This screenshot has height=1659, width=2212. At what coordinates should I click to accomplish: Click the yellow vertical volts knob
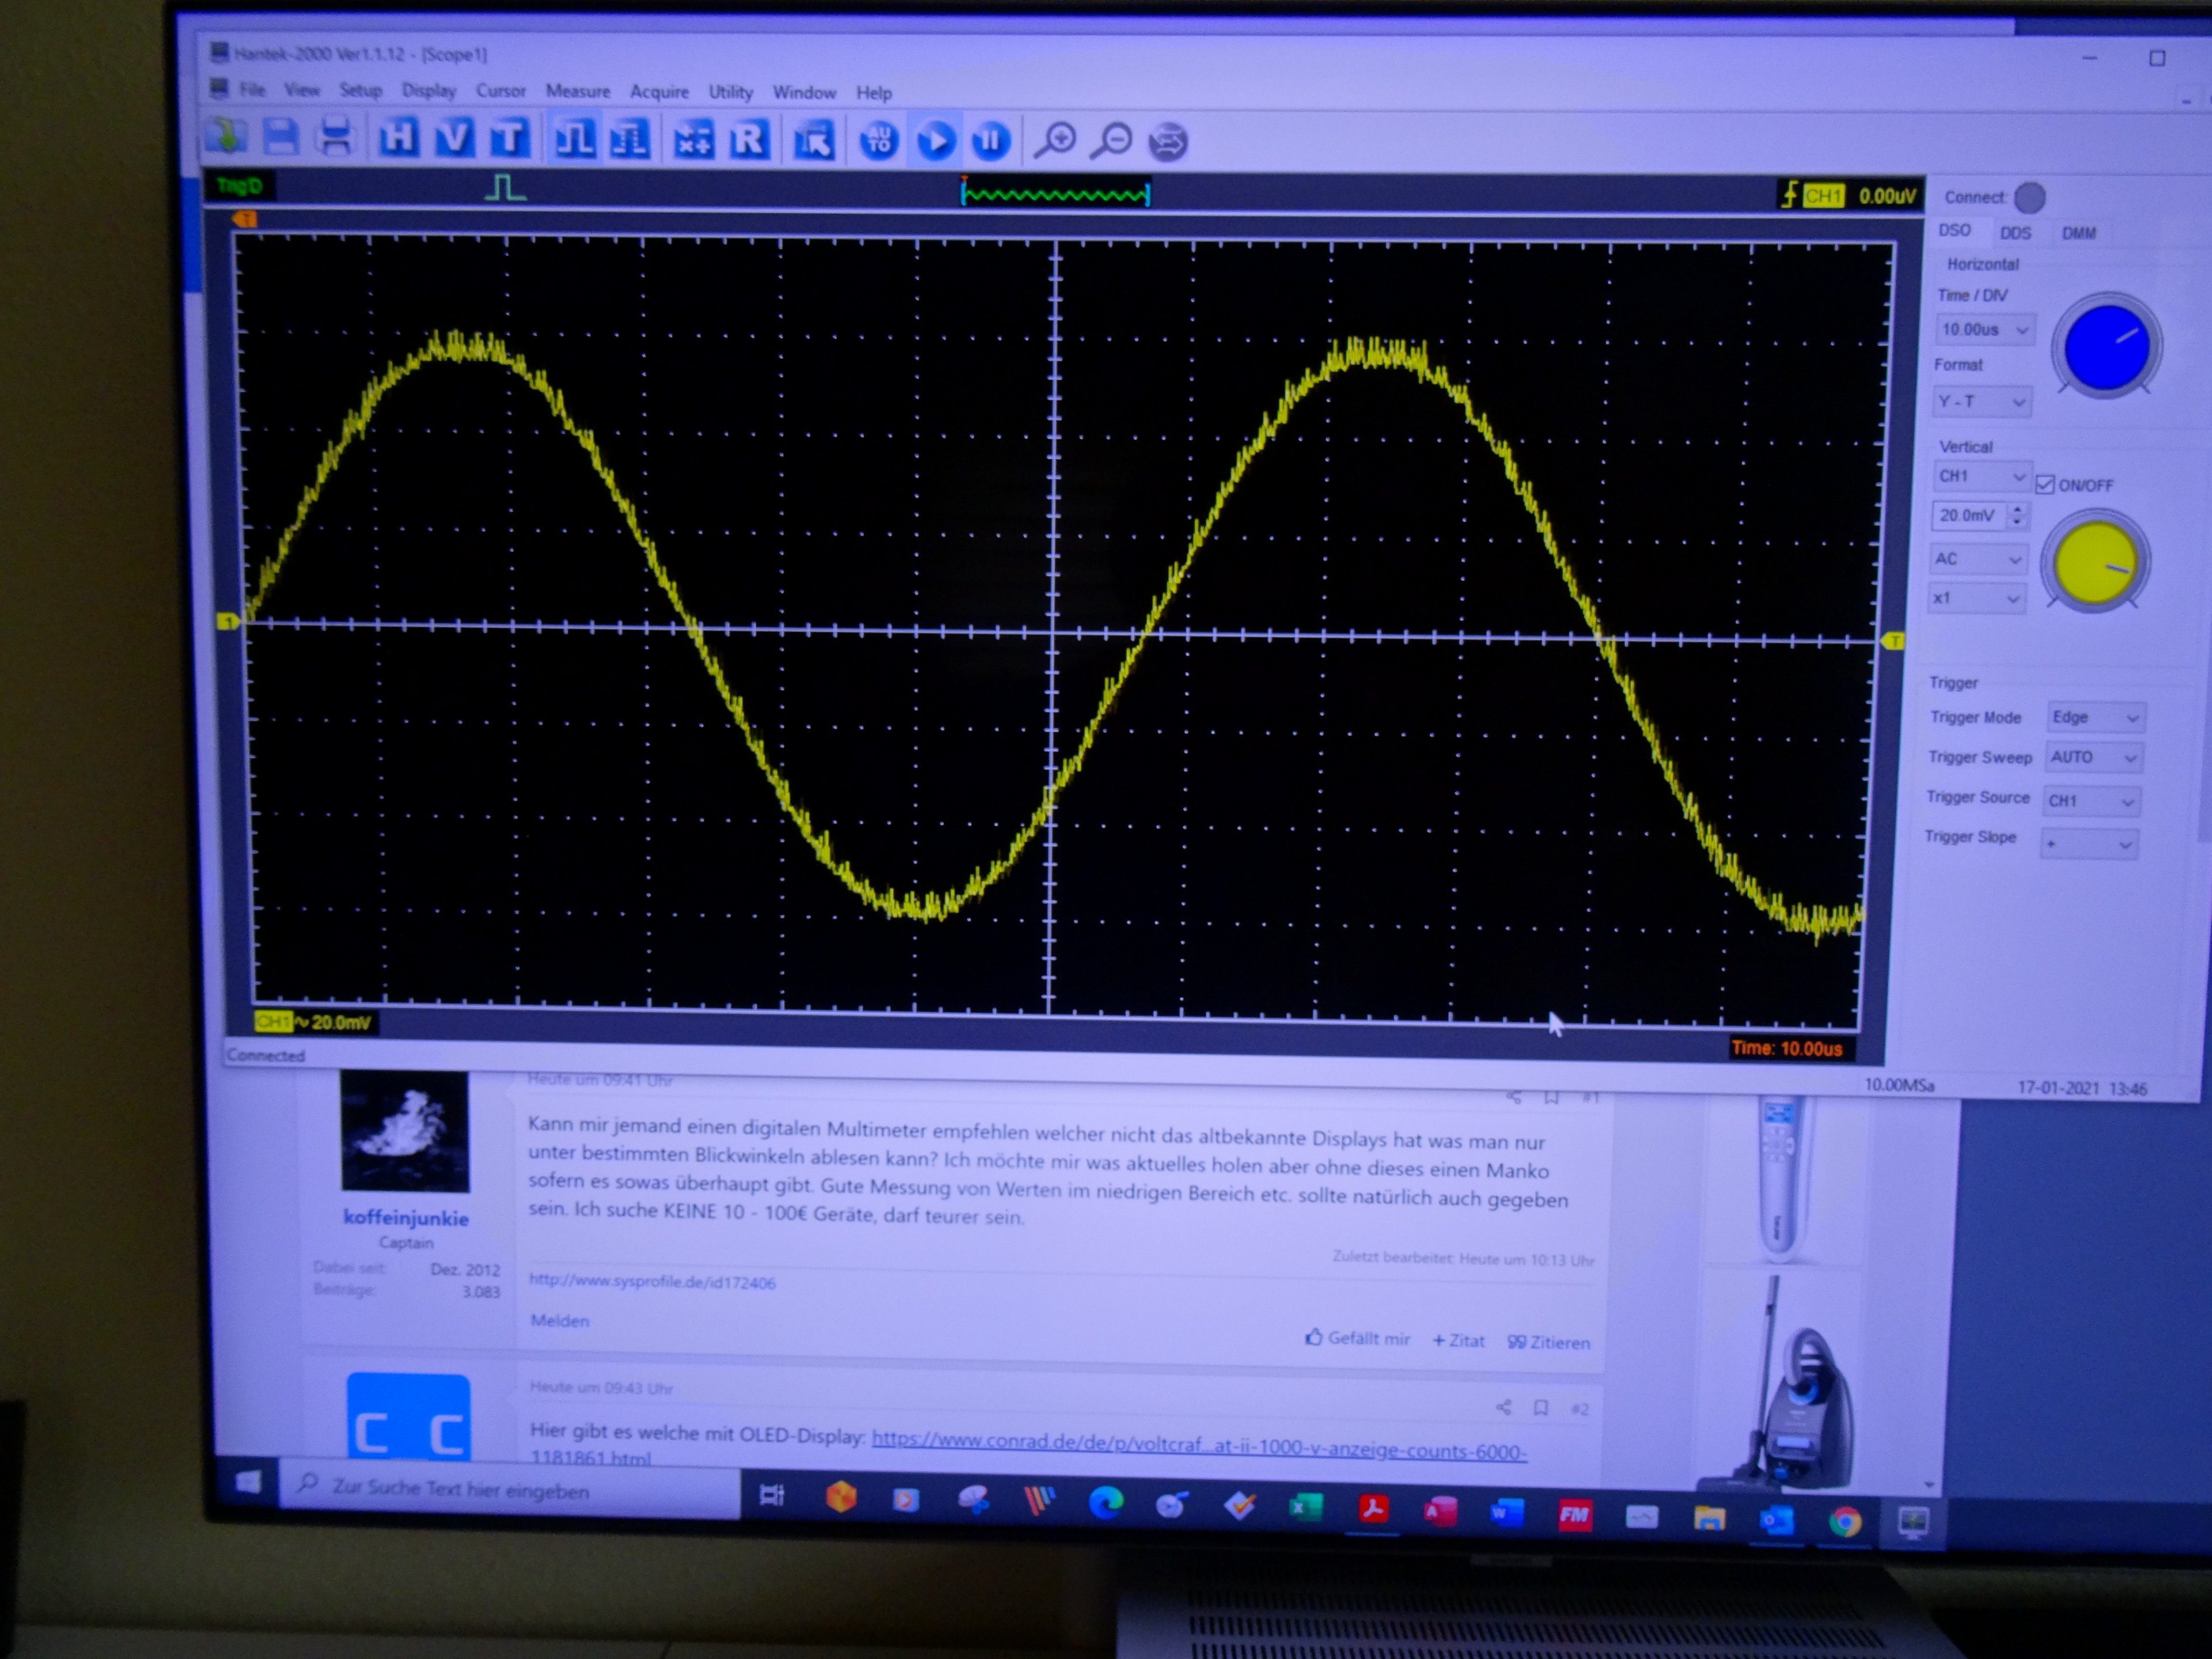[x=2094, y=563]
